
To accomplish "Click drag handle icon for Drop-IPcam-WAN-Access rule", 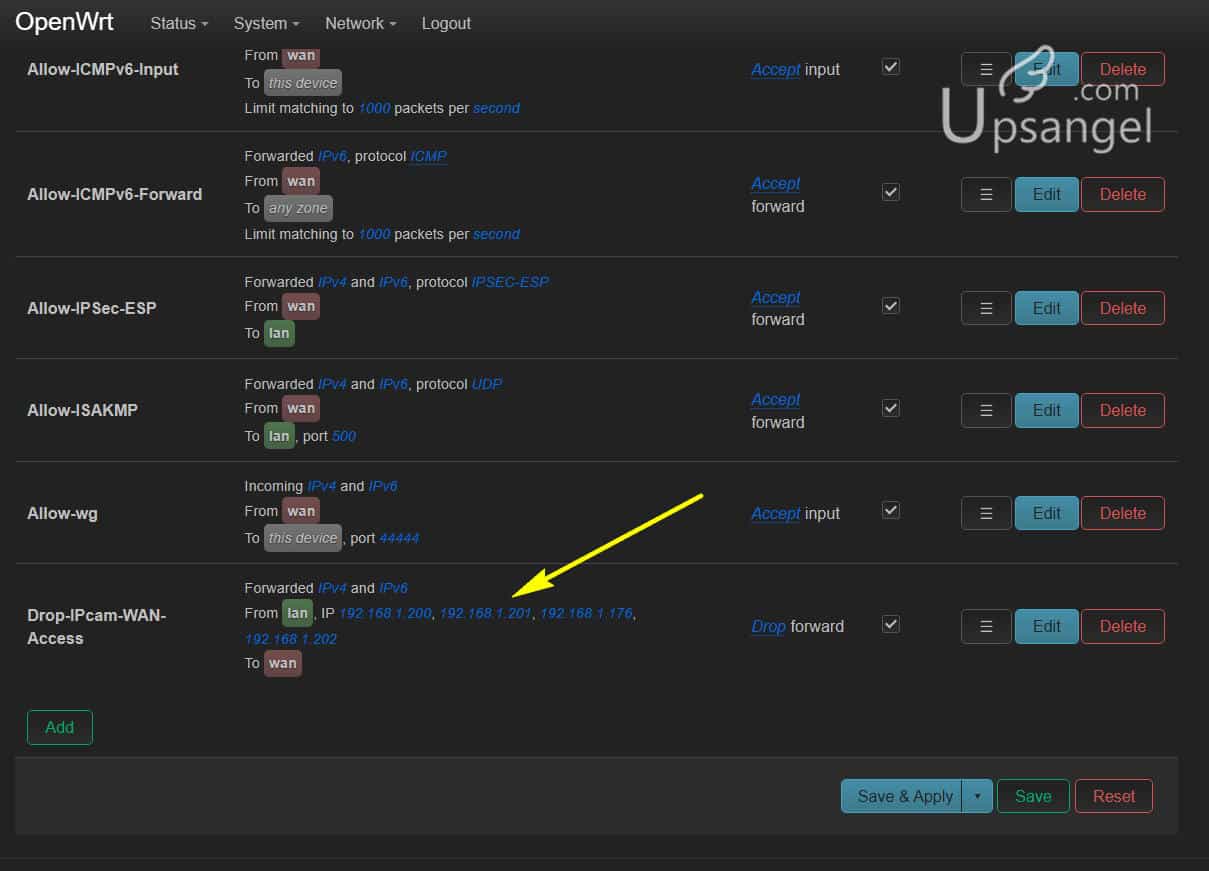I will (x=986, y=627).
